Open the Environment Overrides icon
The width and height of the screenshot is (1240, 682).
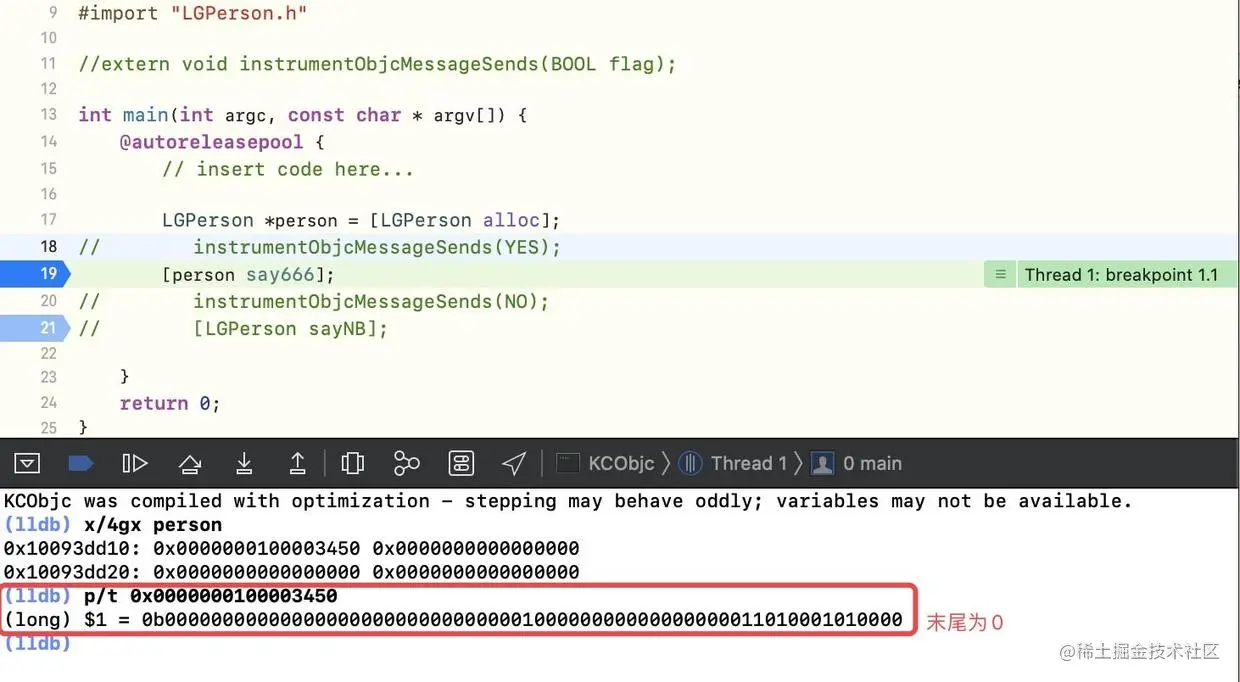point(460,462)
